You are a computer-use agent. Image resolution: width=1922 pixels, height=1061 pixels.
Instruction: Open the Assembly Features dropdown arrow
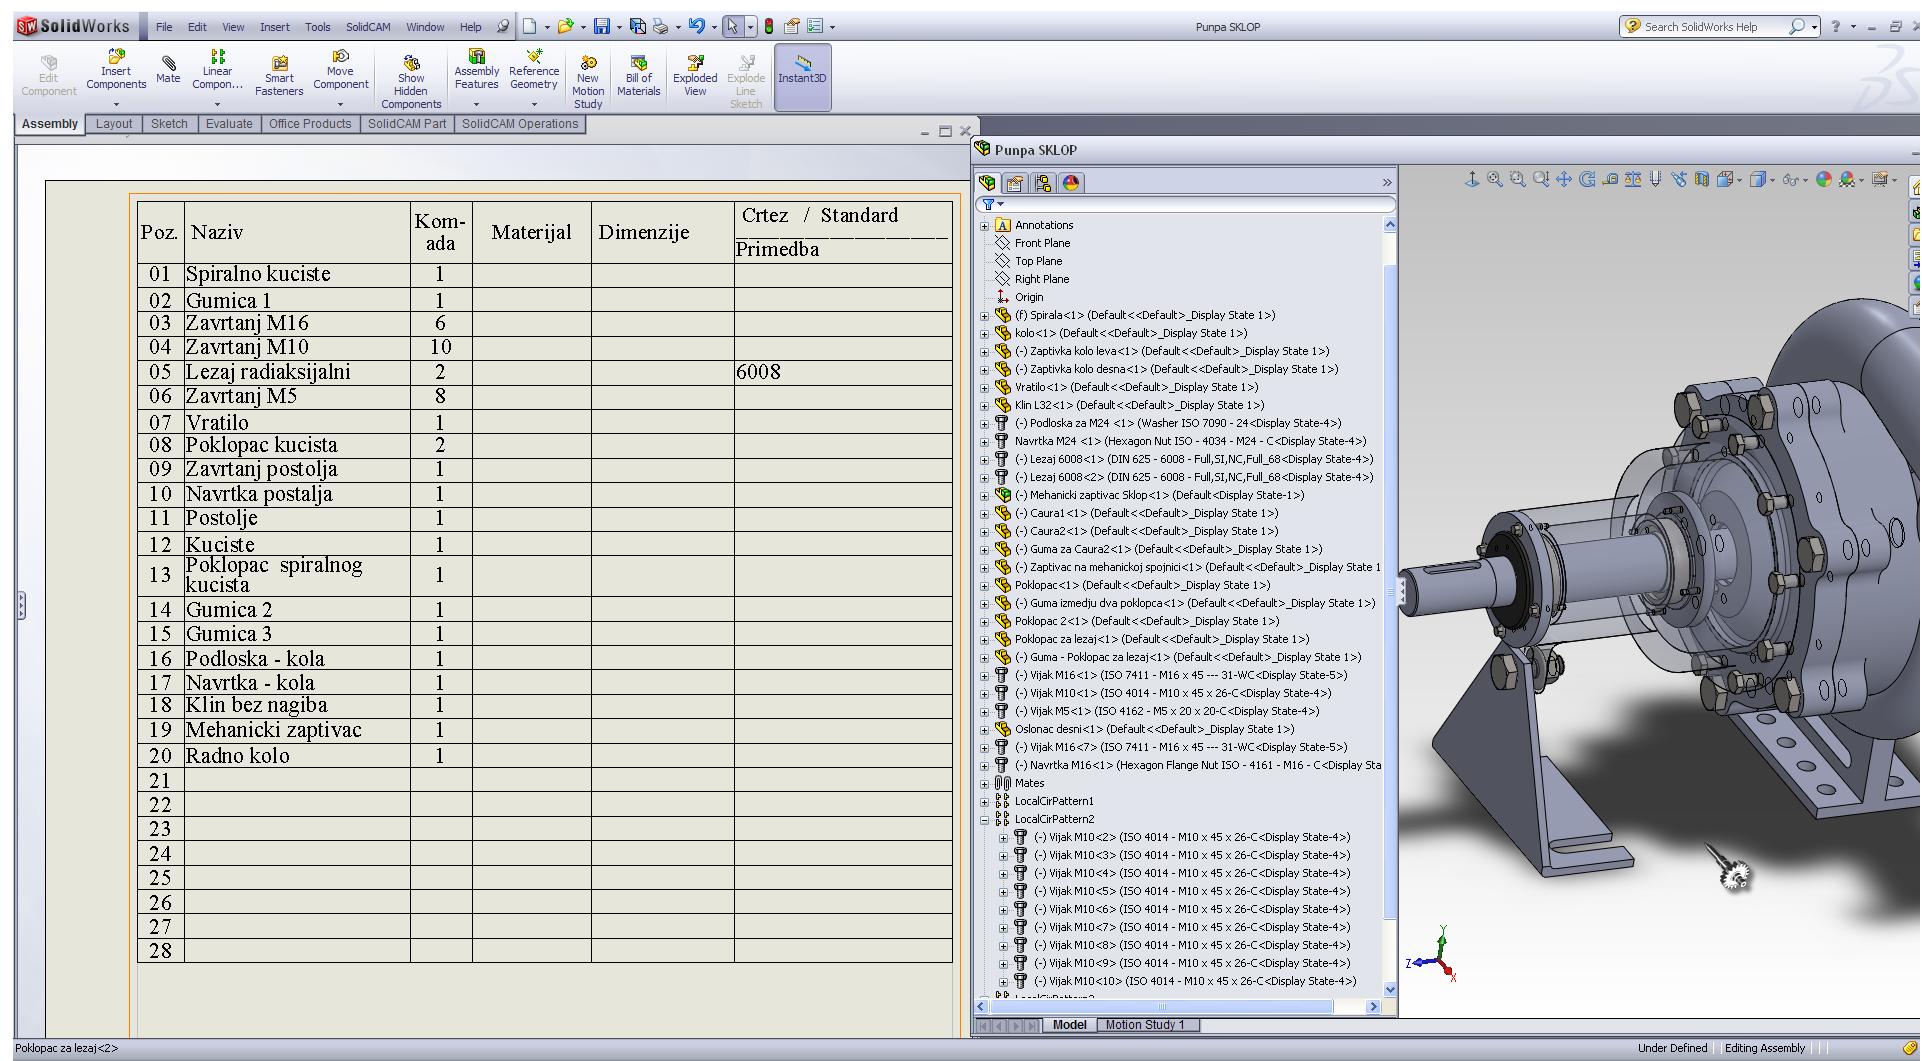(x=476, y=104)
